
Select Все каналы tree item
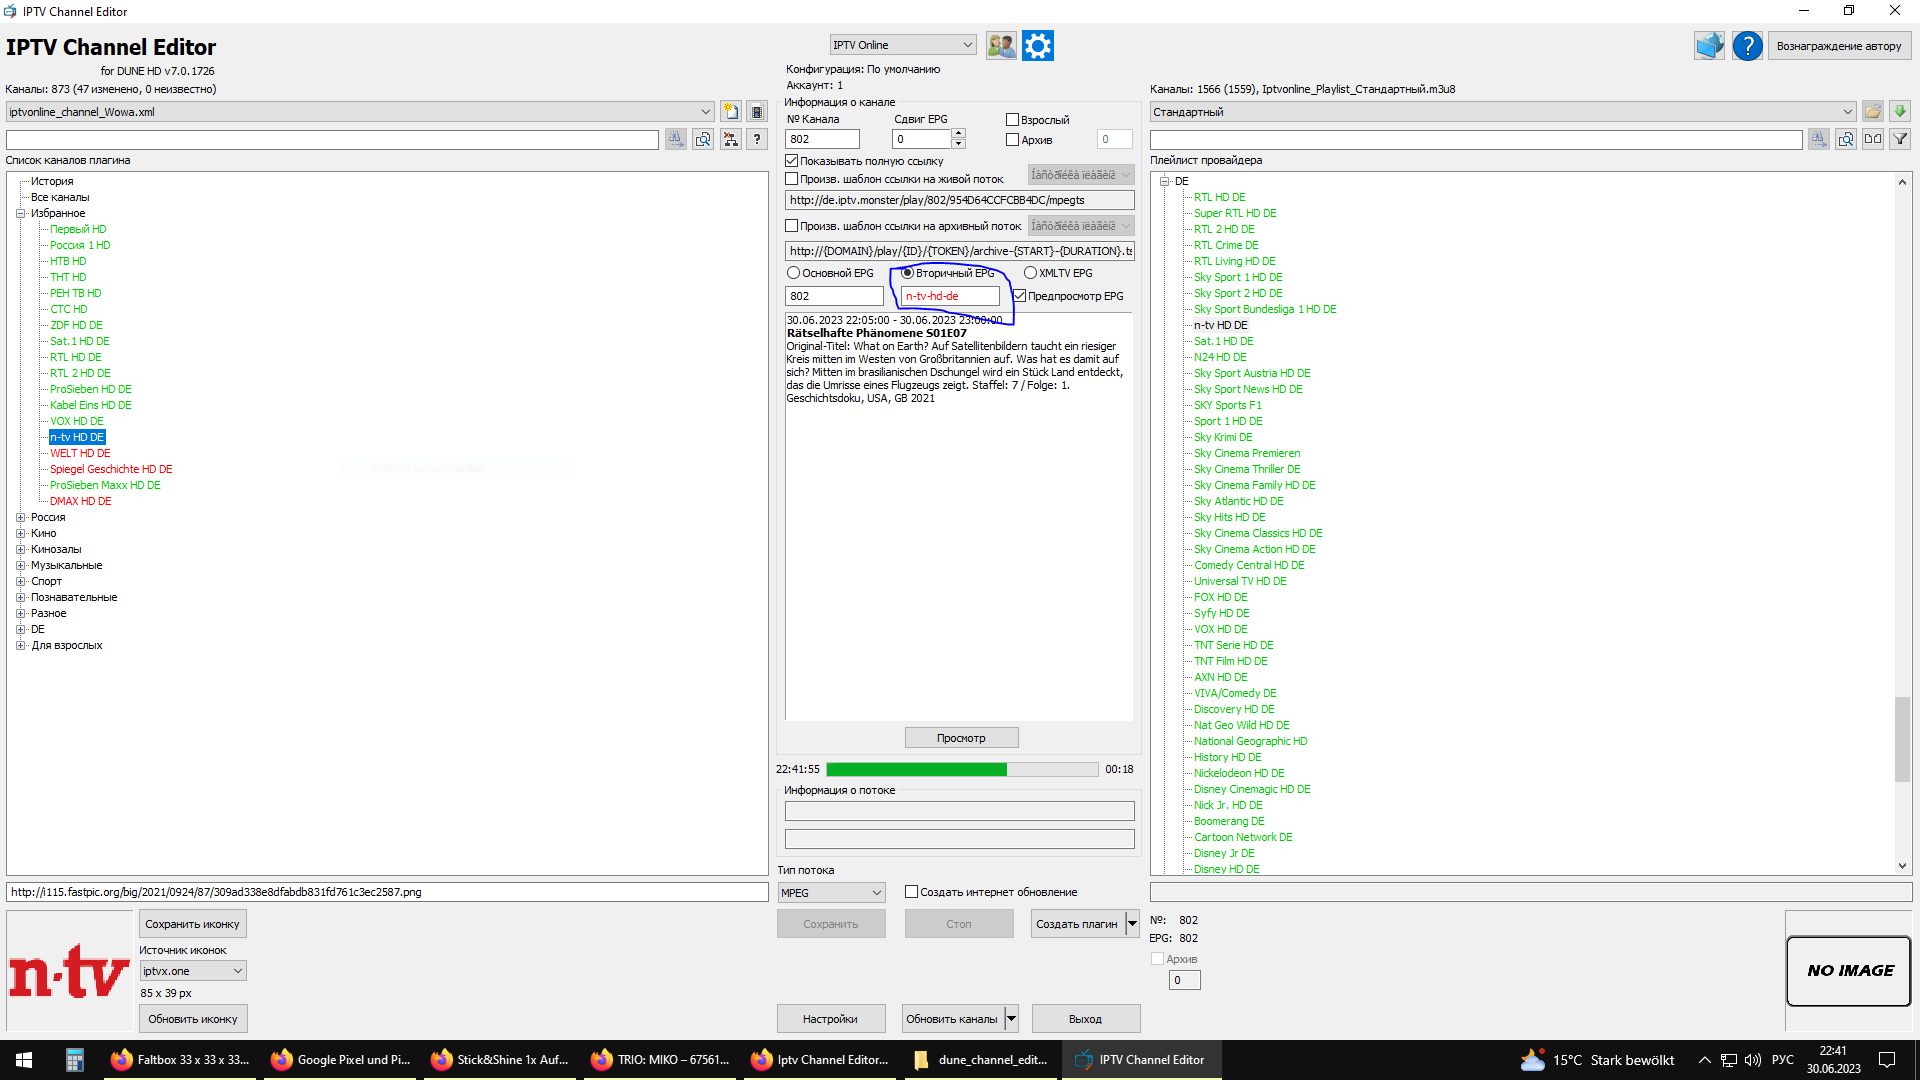[x=60, y=197]
